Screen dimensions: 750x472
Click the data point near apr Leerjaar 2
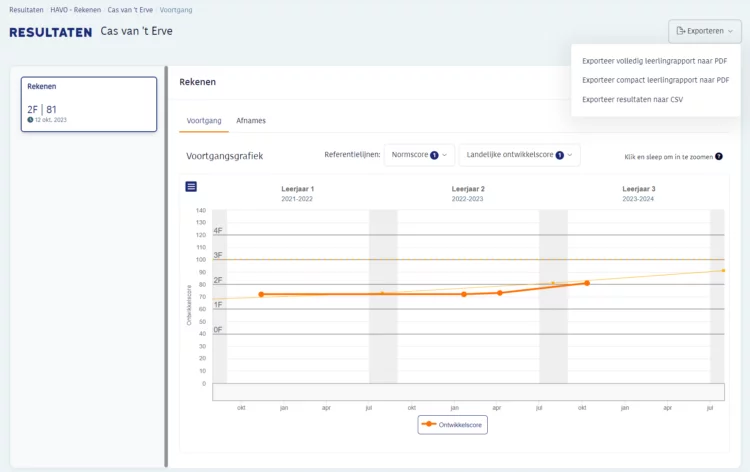coord(500,293)
